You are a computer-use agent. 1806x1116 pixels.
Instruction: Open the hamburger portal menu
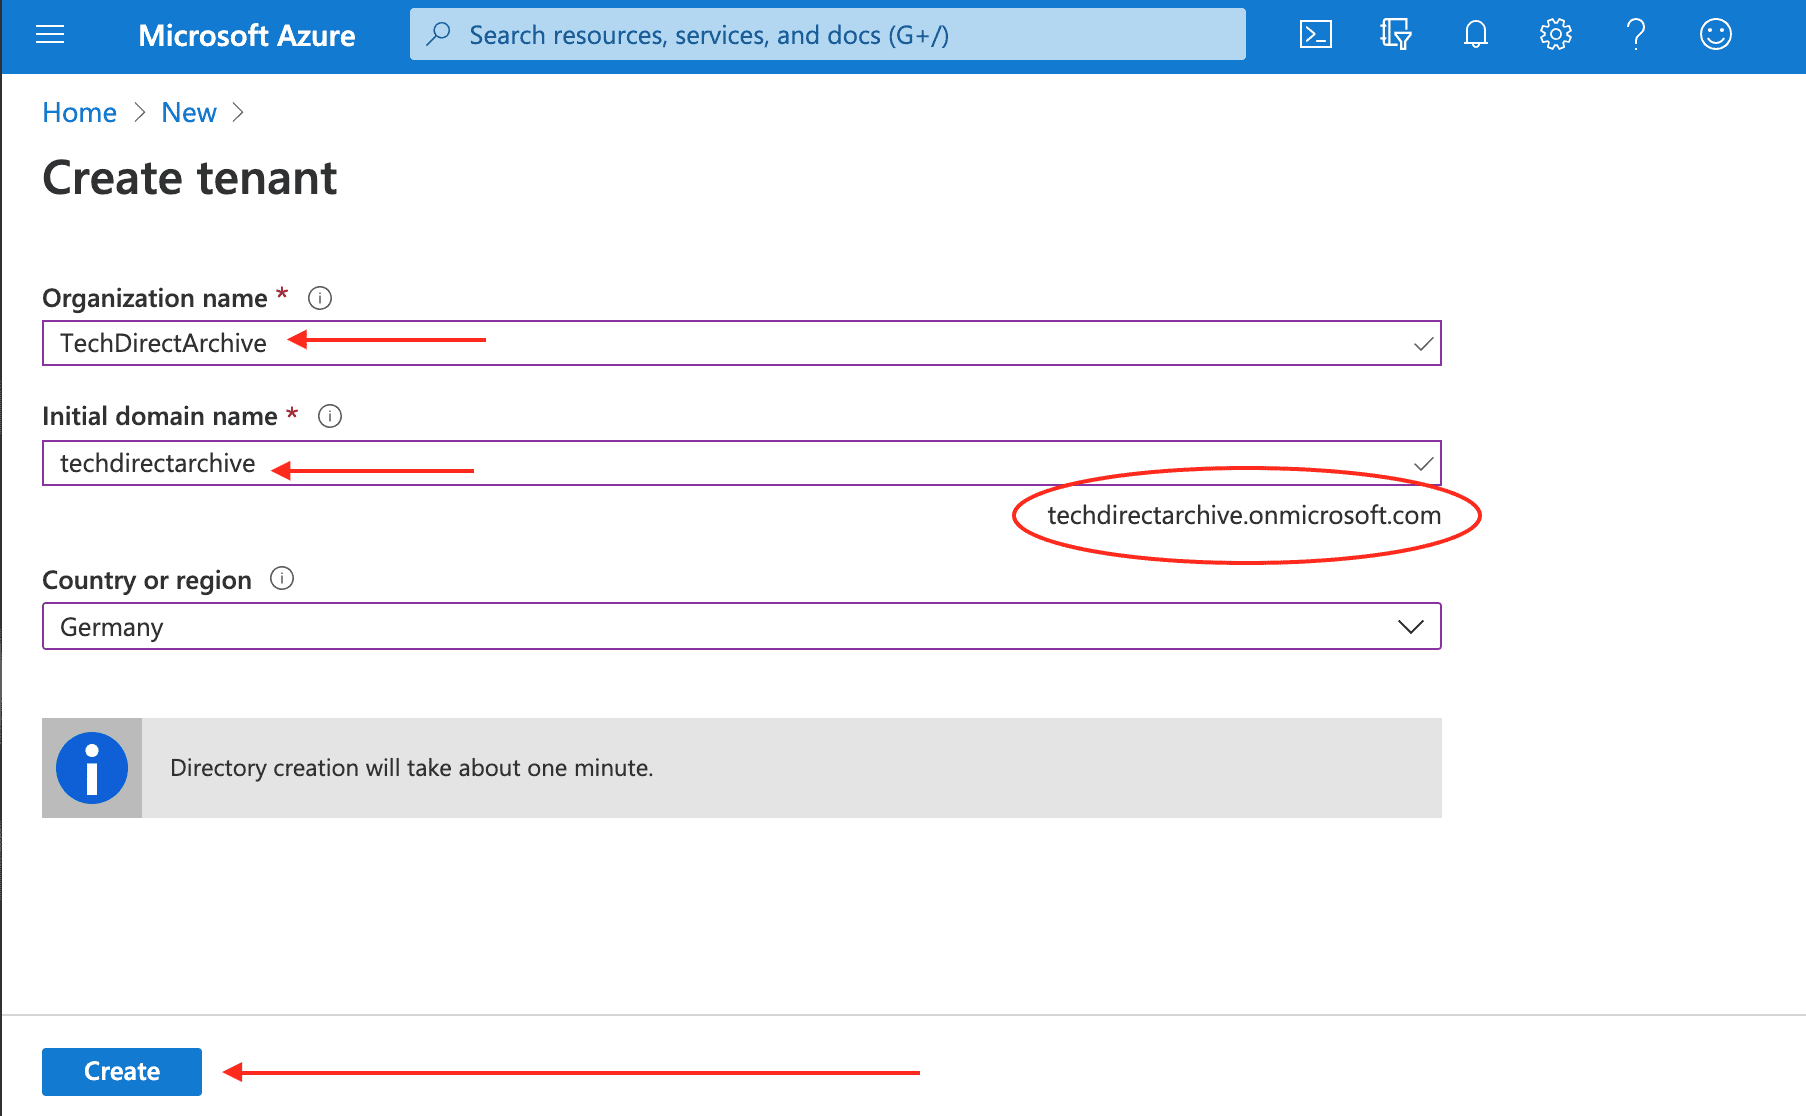tap(50, 35)
